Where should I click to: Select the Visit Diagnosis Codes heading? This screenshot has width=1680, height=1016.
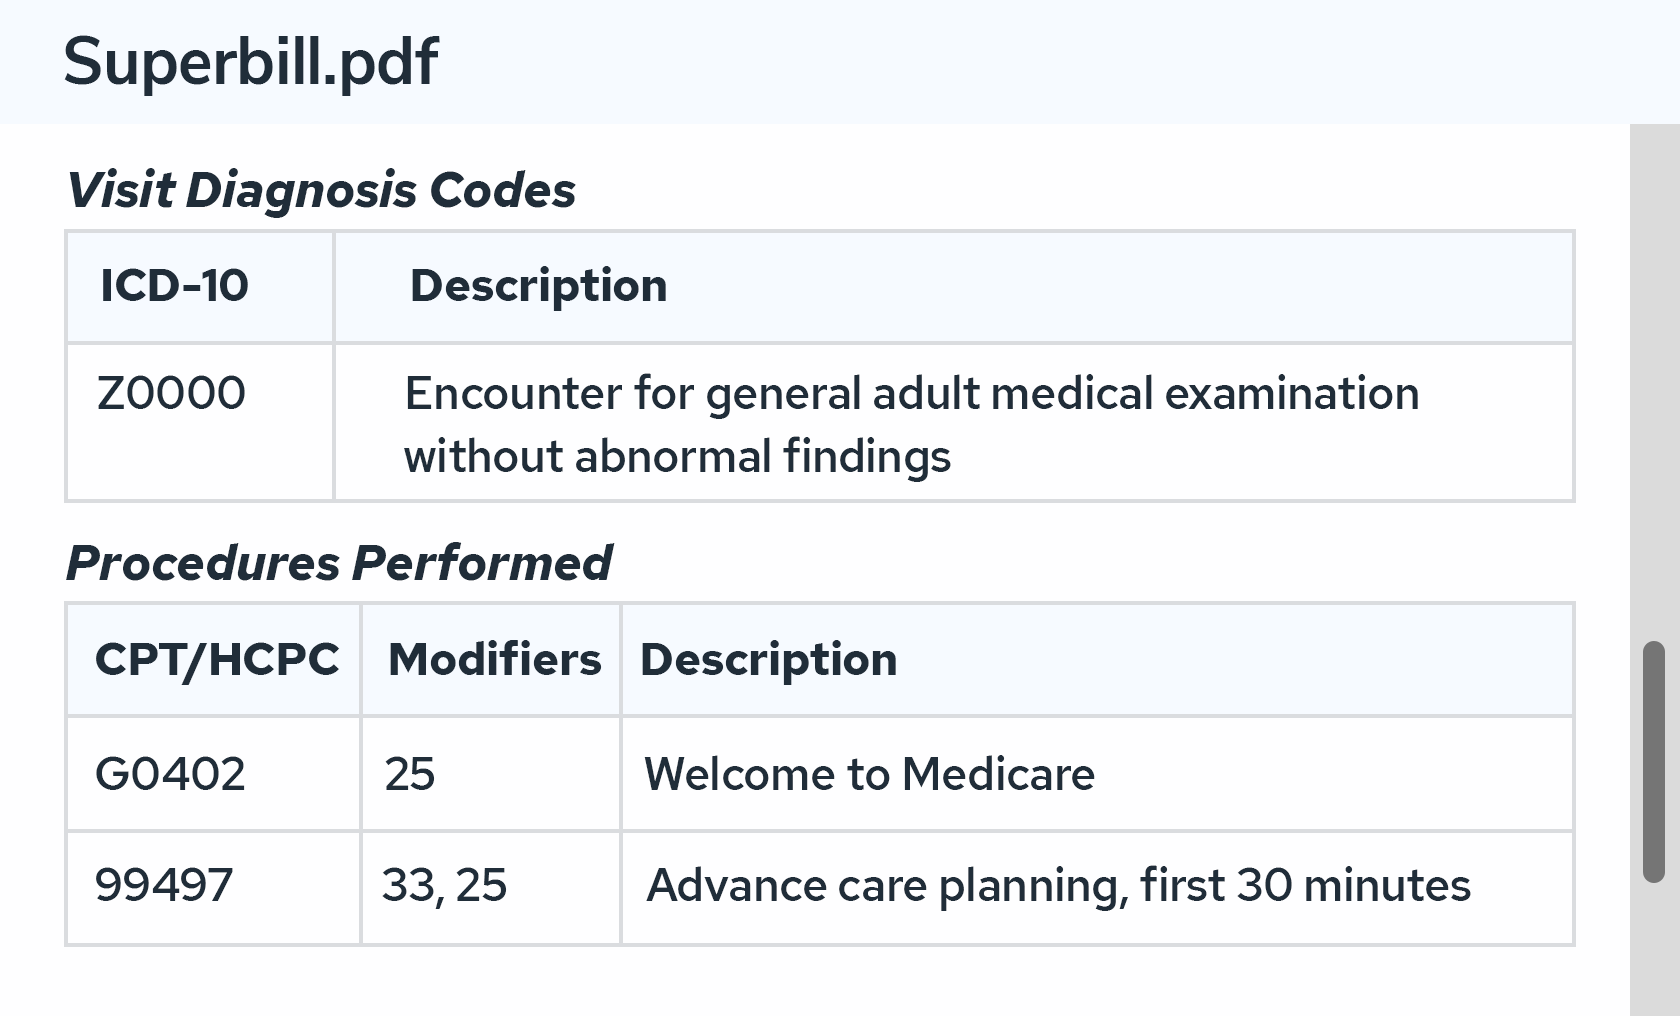click(321, 190)
